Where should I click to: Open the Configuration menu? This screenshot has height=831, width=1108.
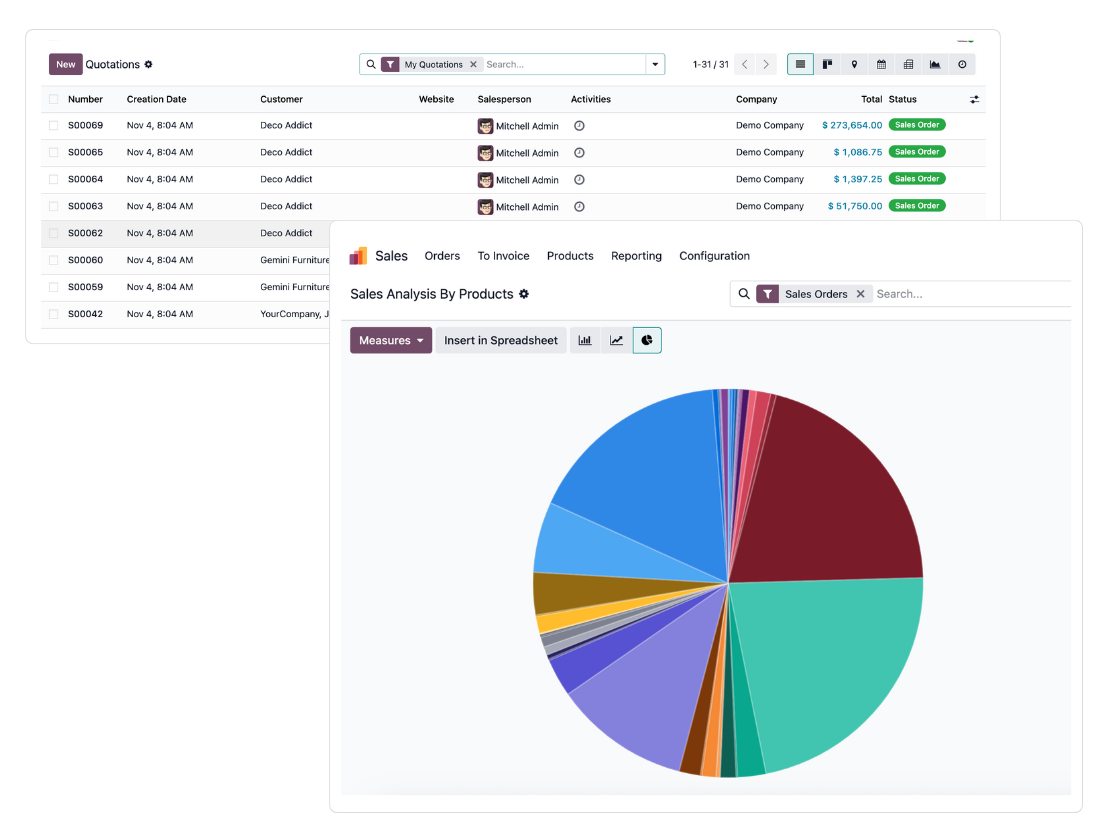tap(714, 256)
